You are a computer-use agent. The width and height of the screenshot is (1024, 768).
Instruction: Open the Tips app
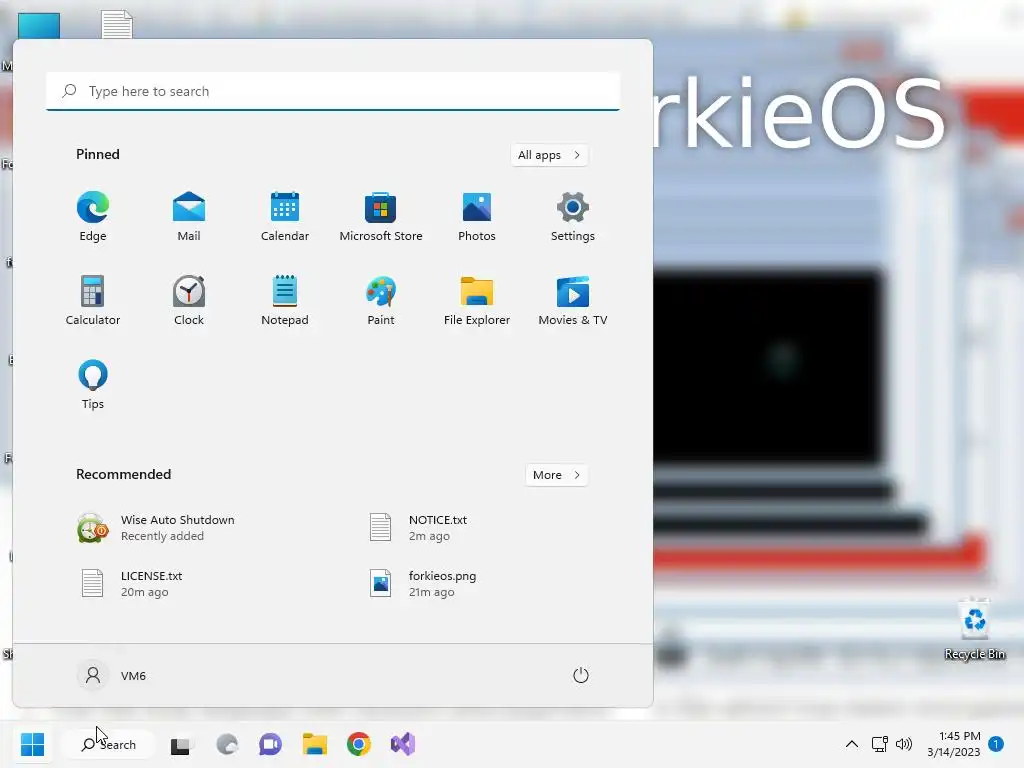tap(93, 385)
